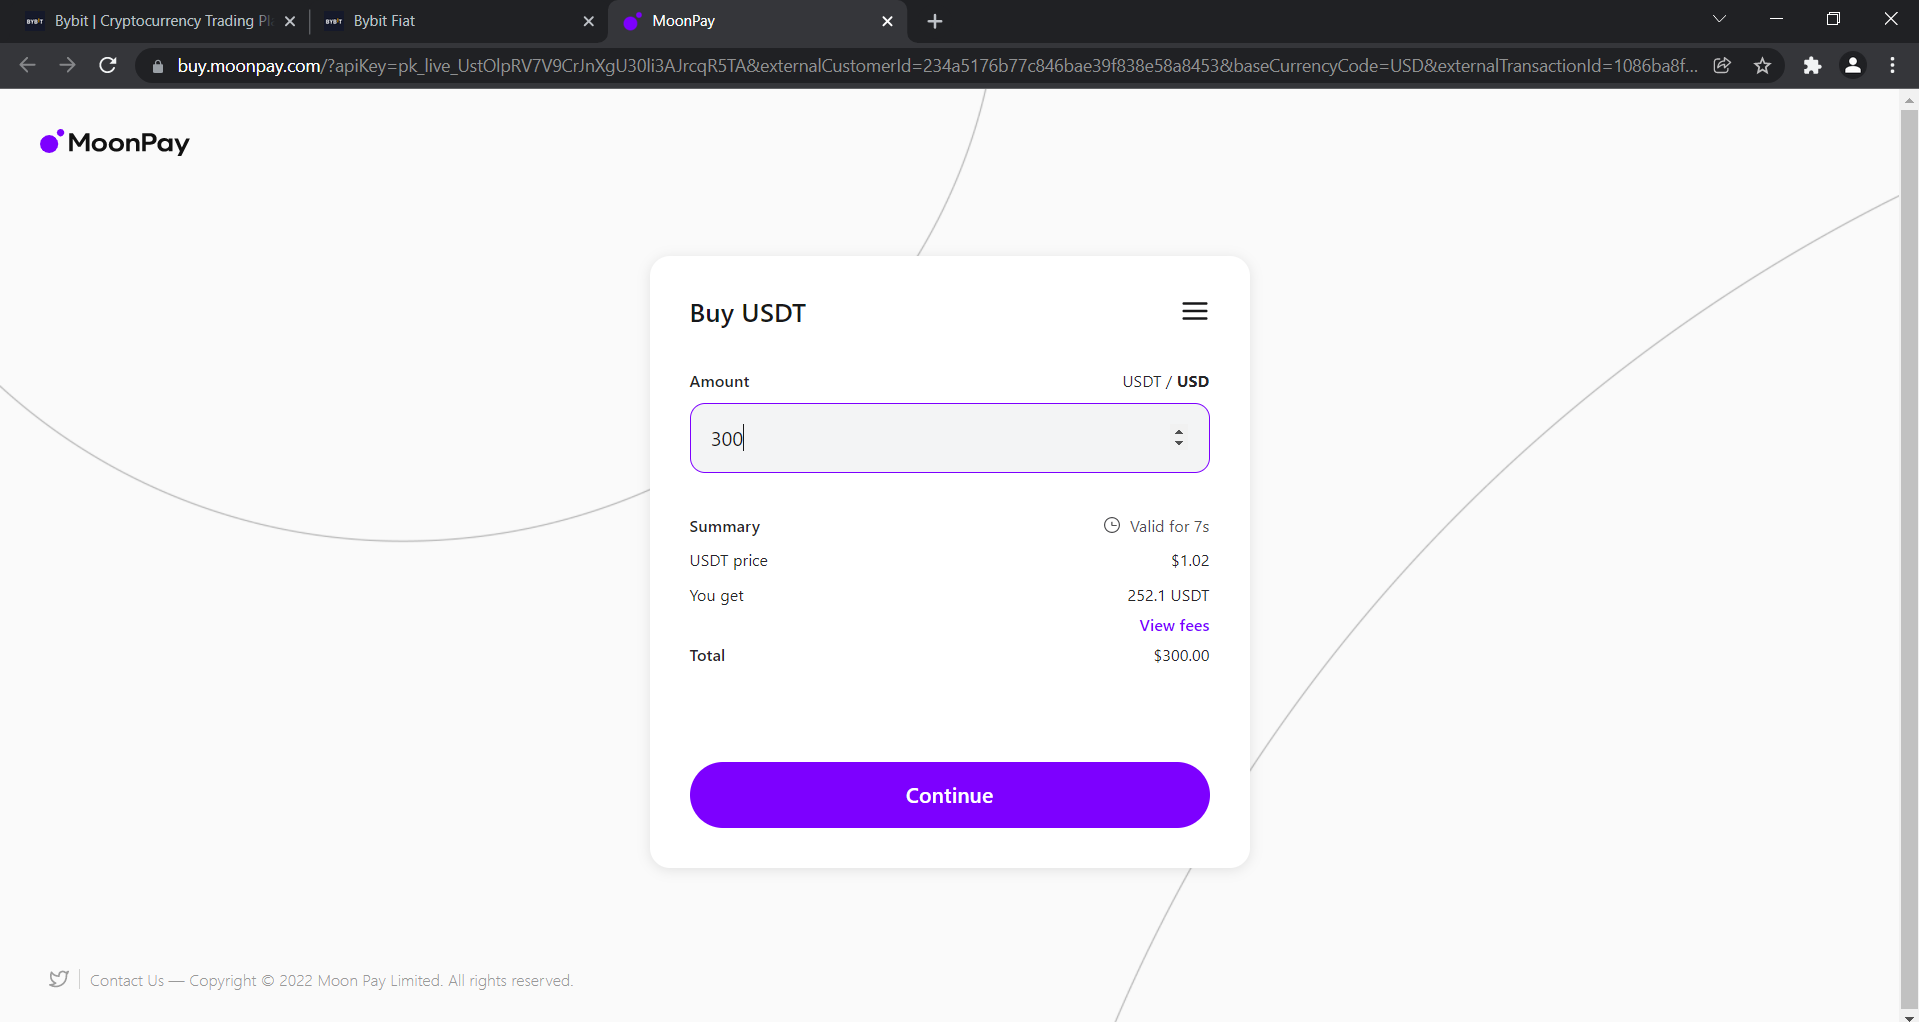Image resolution: width=1919 pixels, height=1022 pixels.
Task: Click the MoonPay logo
Action: tap(115, 143)
